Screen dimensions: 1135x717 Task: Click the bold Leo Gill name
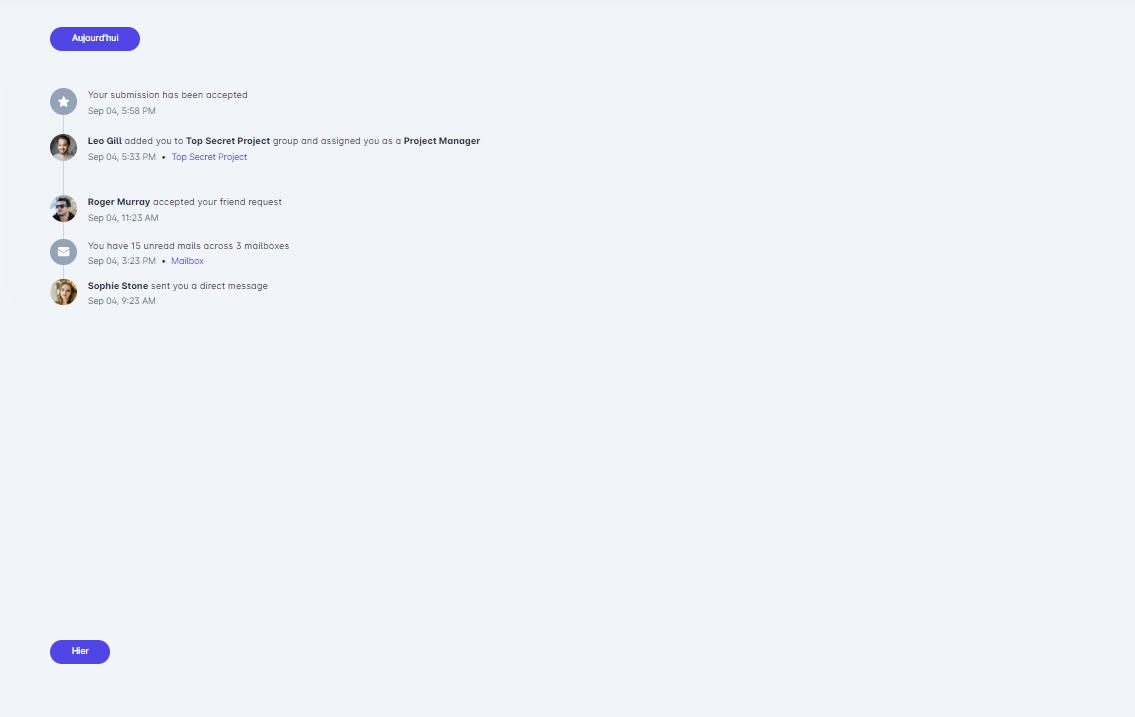[105, 141]
